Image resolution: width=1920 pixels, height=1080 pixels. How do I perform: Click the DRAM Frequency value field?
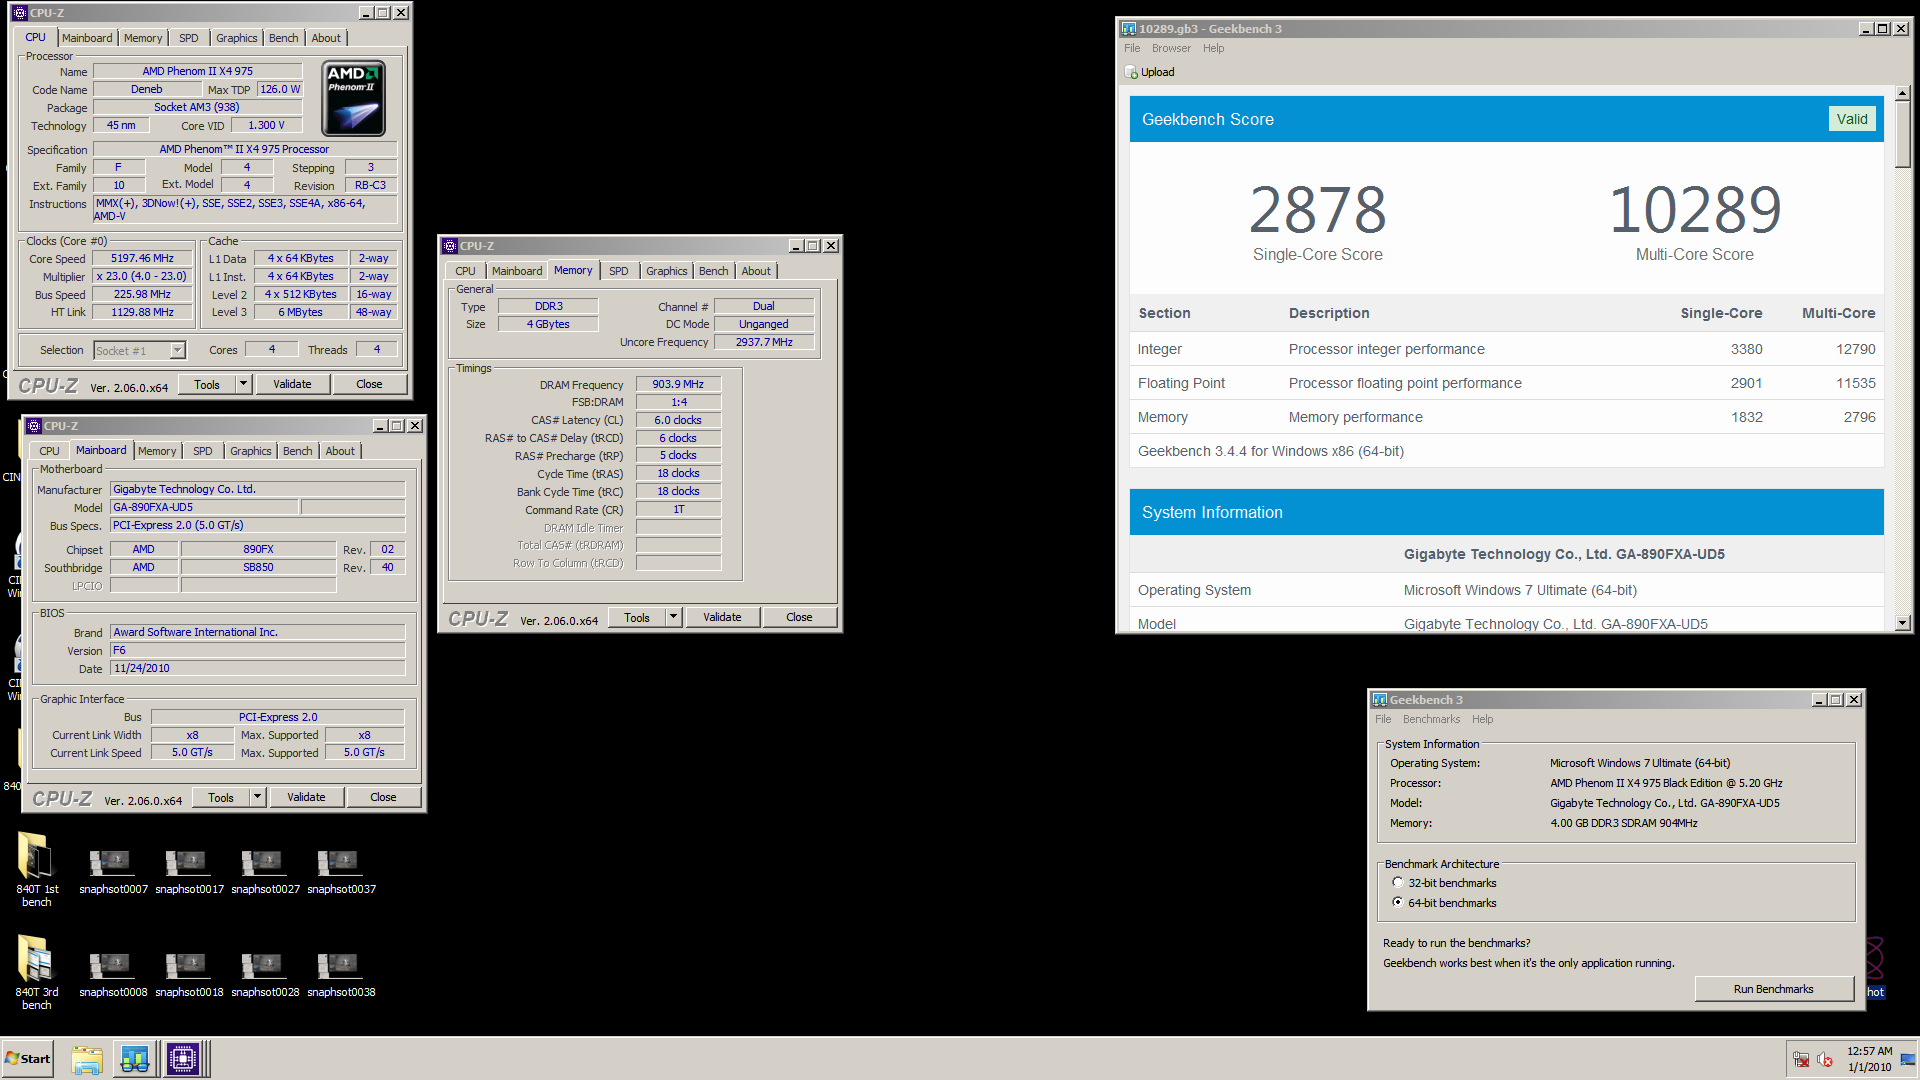click(678, 384)
